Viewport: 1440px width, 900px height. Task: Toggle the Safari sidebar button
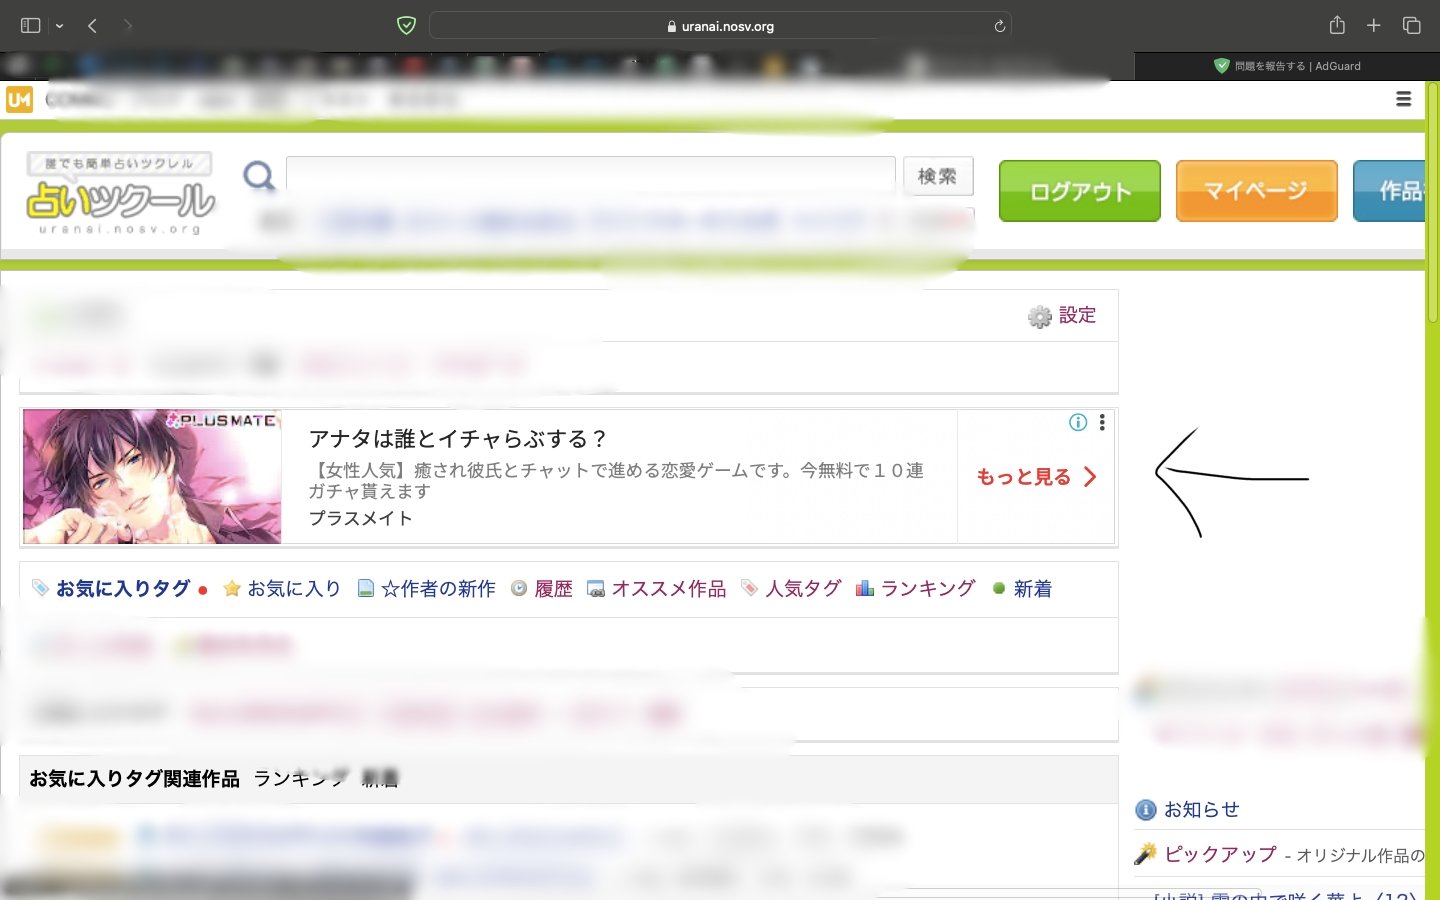coord(30,25)
